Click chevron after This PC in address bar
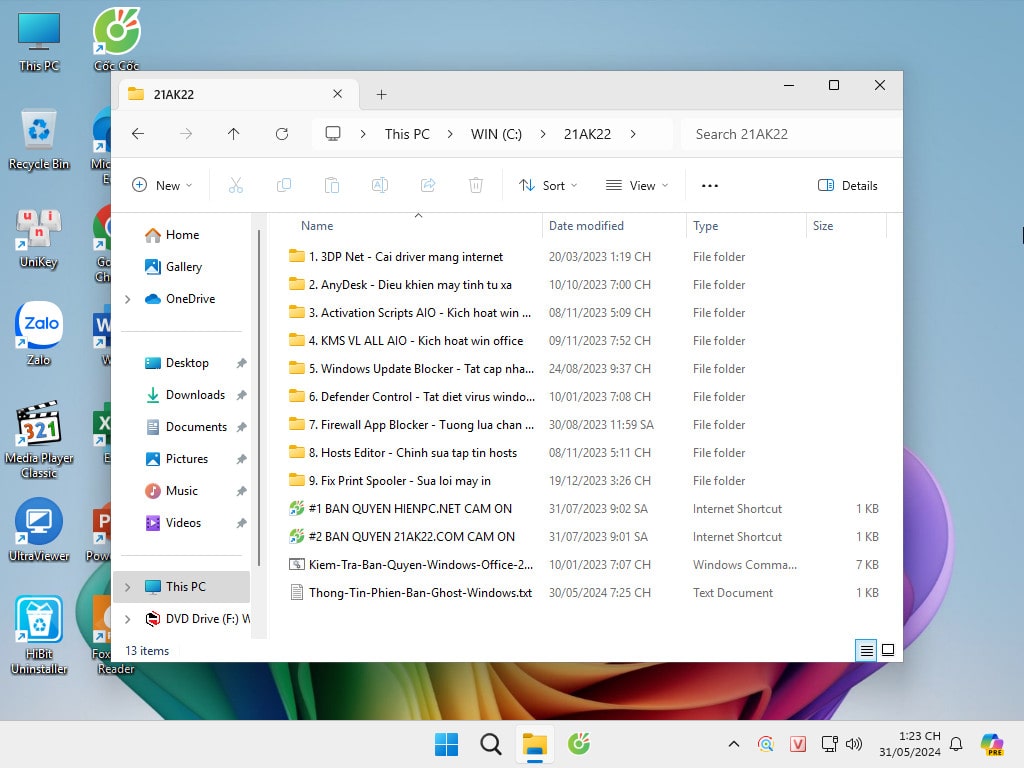Viewport: 1024px width, 768px height. (450, 134)
